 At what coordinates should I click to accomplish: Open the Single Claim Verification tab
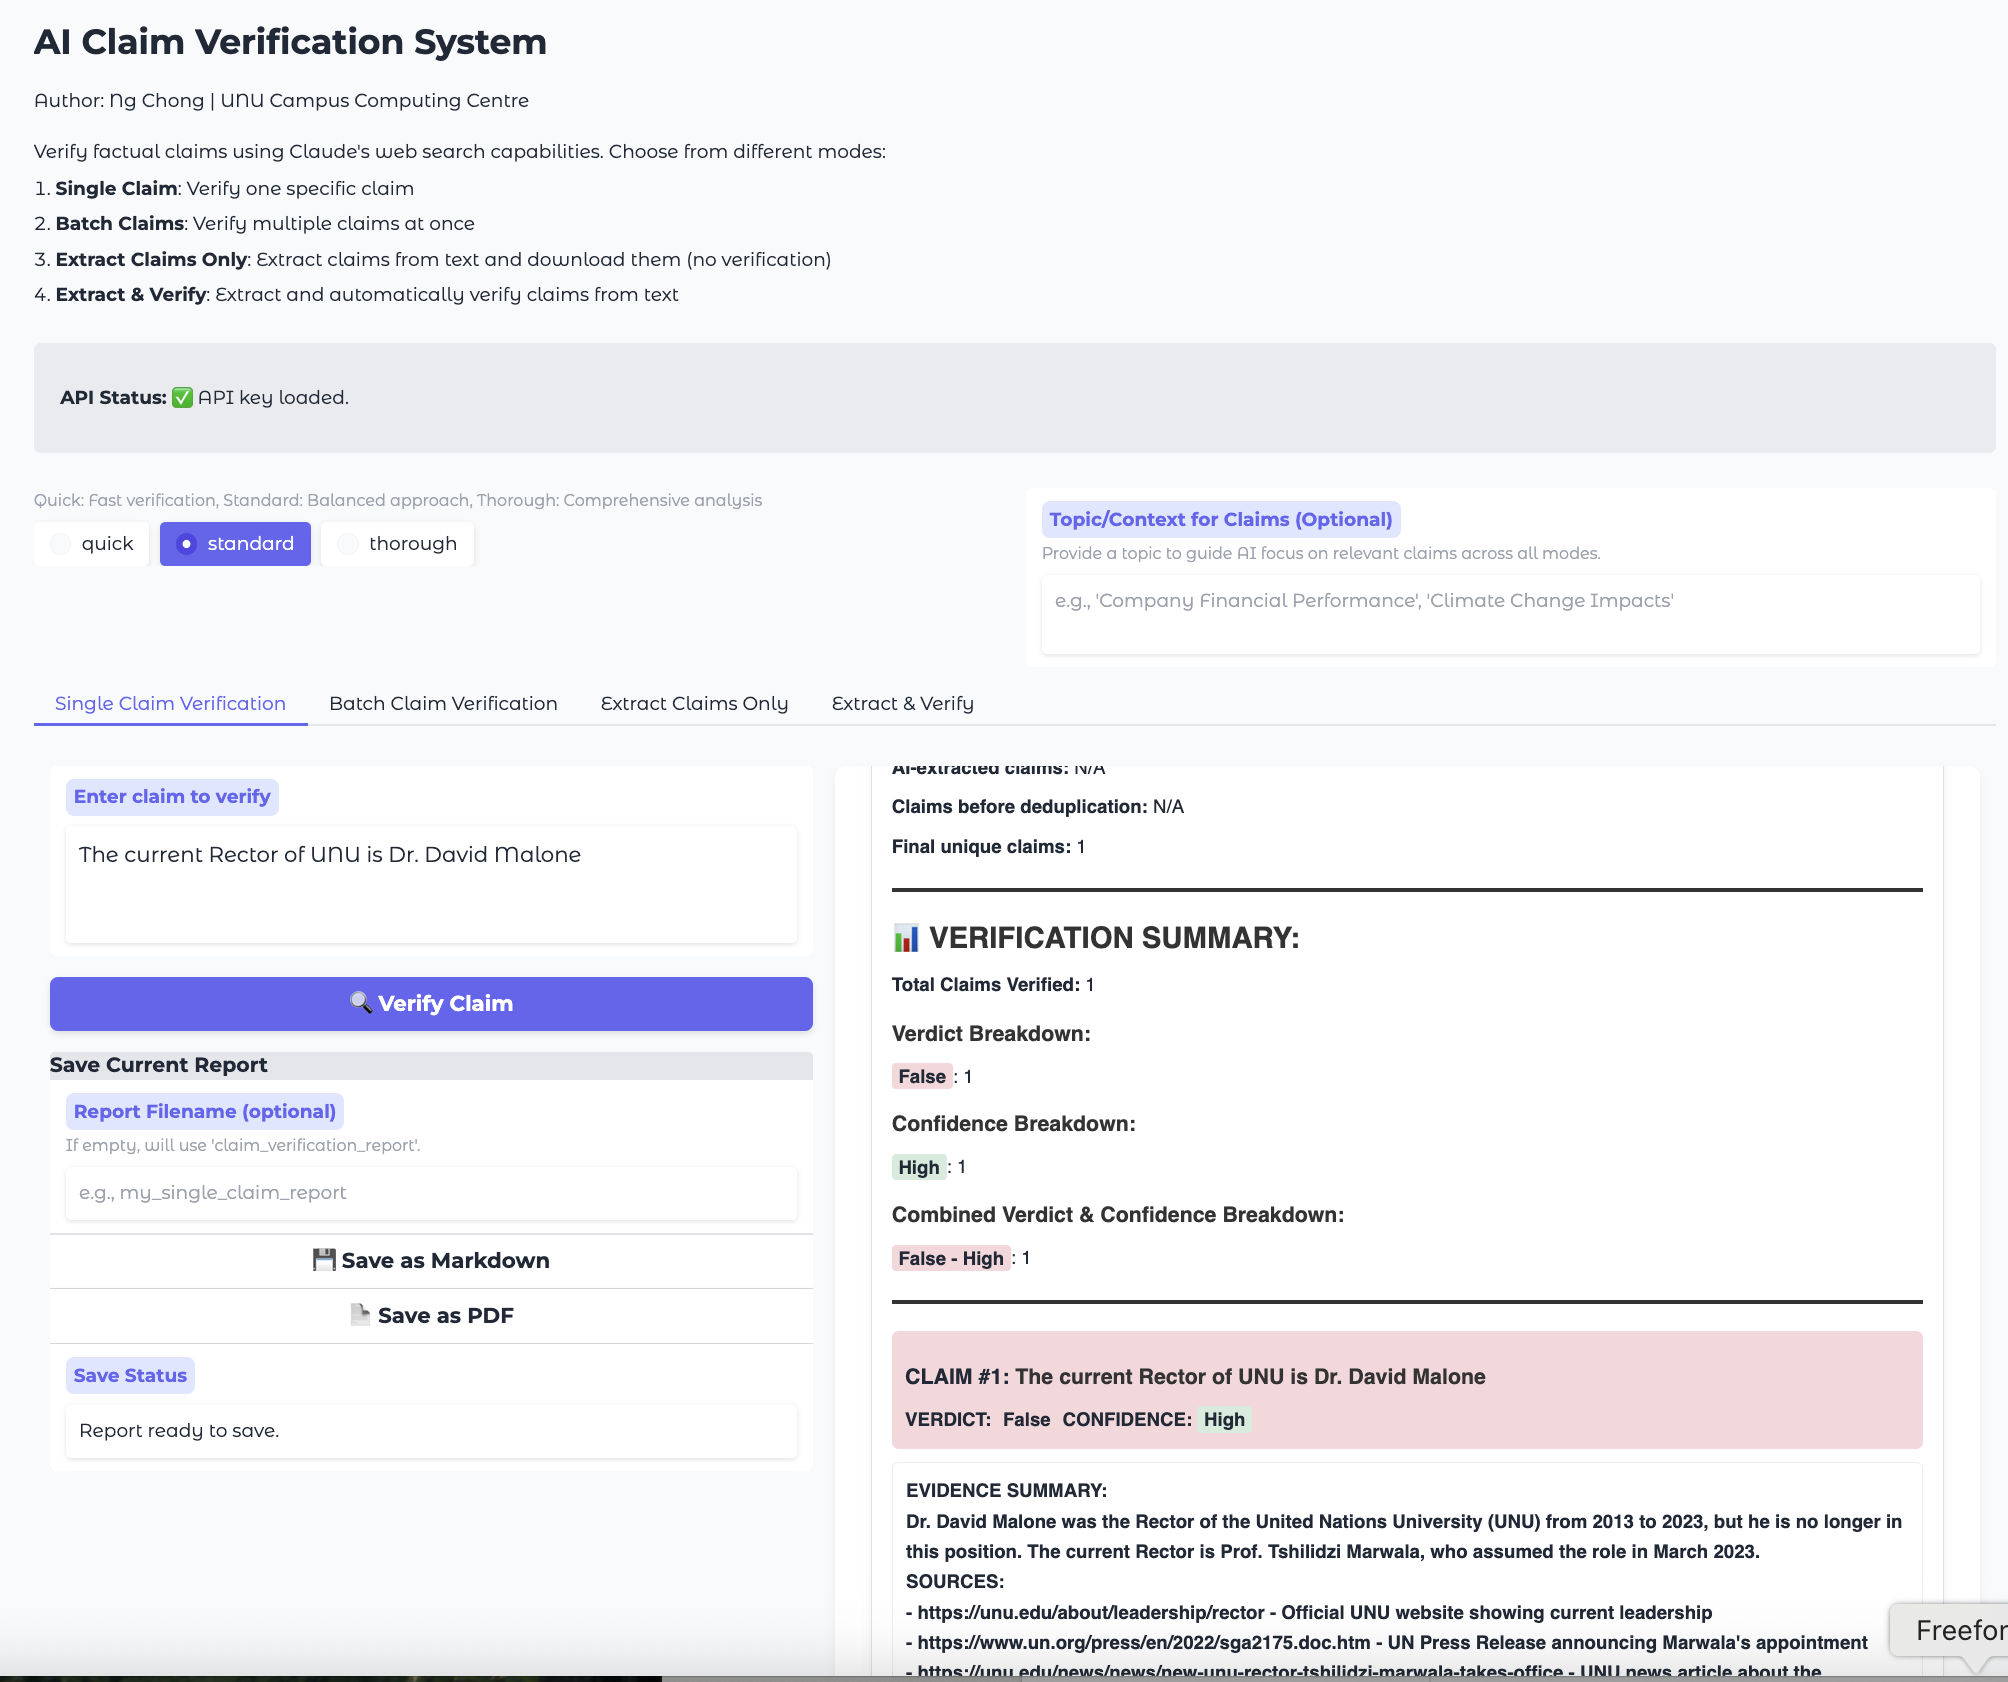click(169, 703)
